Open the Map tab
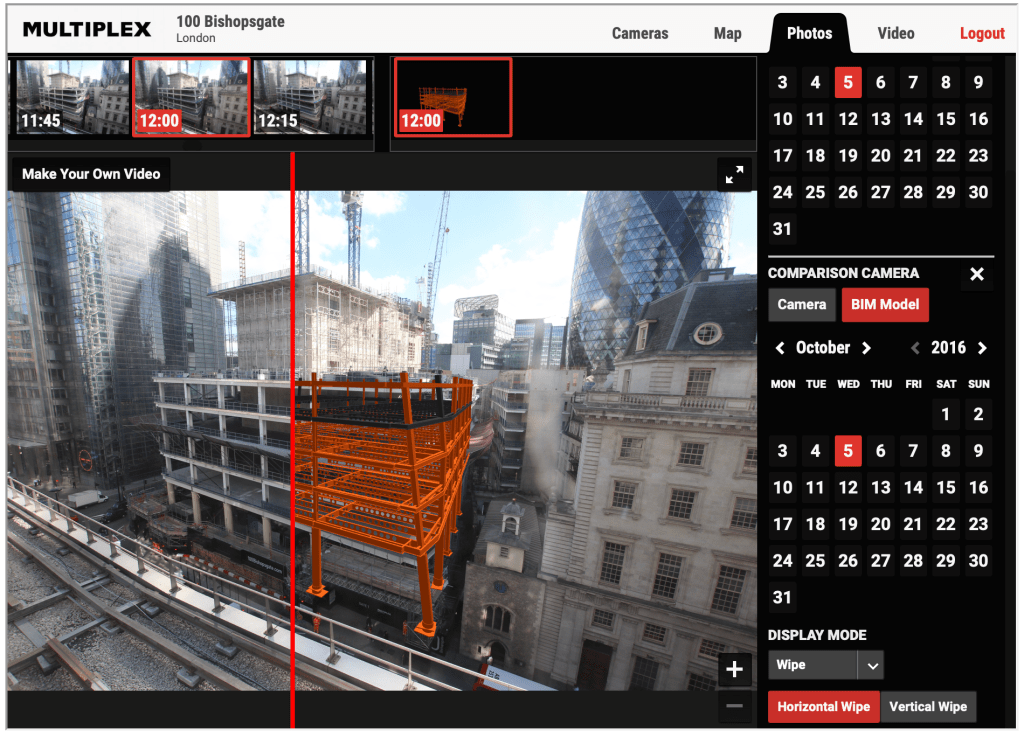1024x737 pixels. pyautogui.click(x=728, y=33)
